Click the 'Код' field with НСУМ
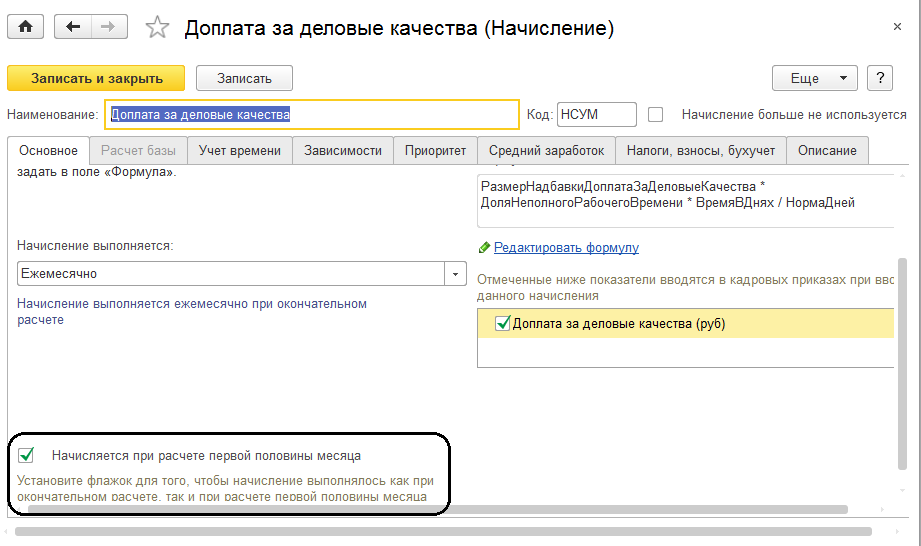 pyautogui.click(x=596, y=114)
